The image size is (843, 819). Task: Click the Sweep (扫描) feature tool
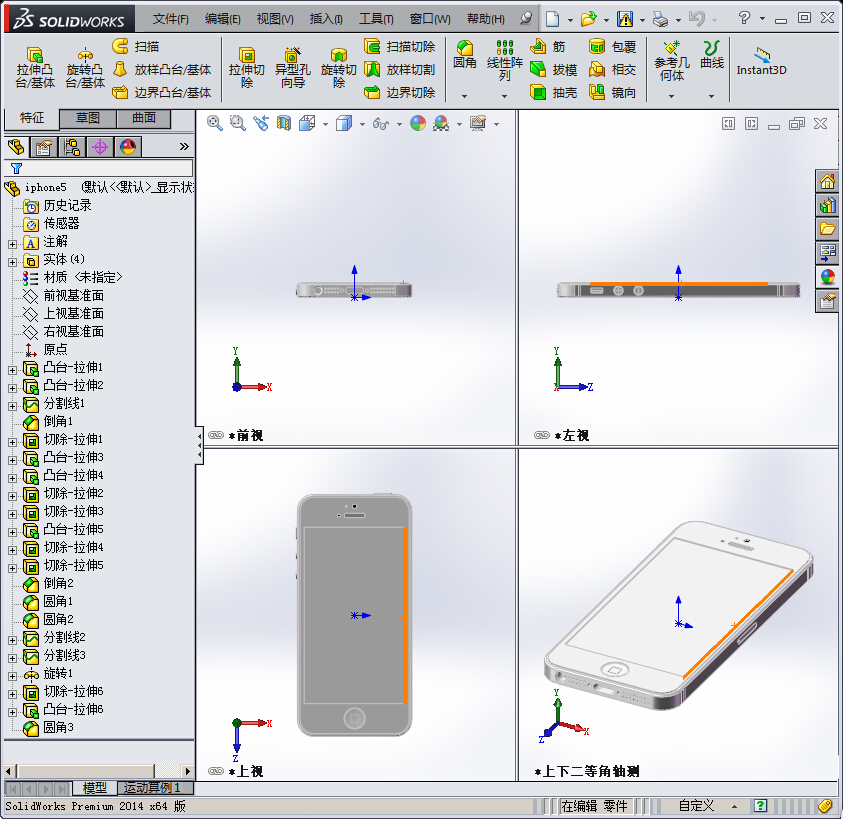click(x=135, y=46)
